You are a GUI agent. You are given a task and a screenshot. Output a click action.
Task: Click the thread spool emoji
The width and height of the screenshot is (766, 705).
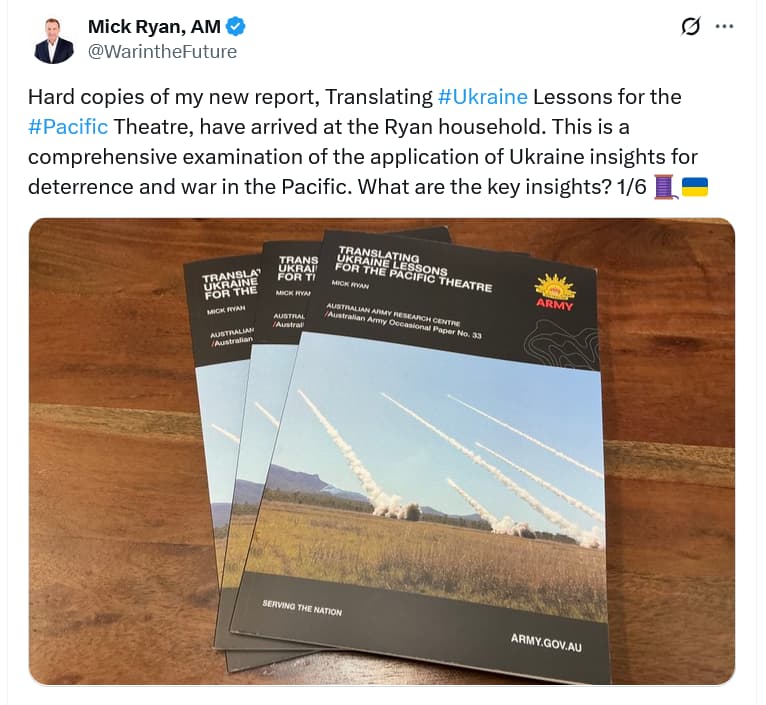pos(666,187)
